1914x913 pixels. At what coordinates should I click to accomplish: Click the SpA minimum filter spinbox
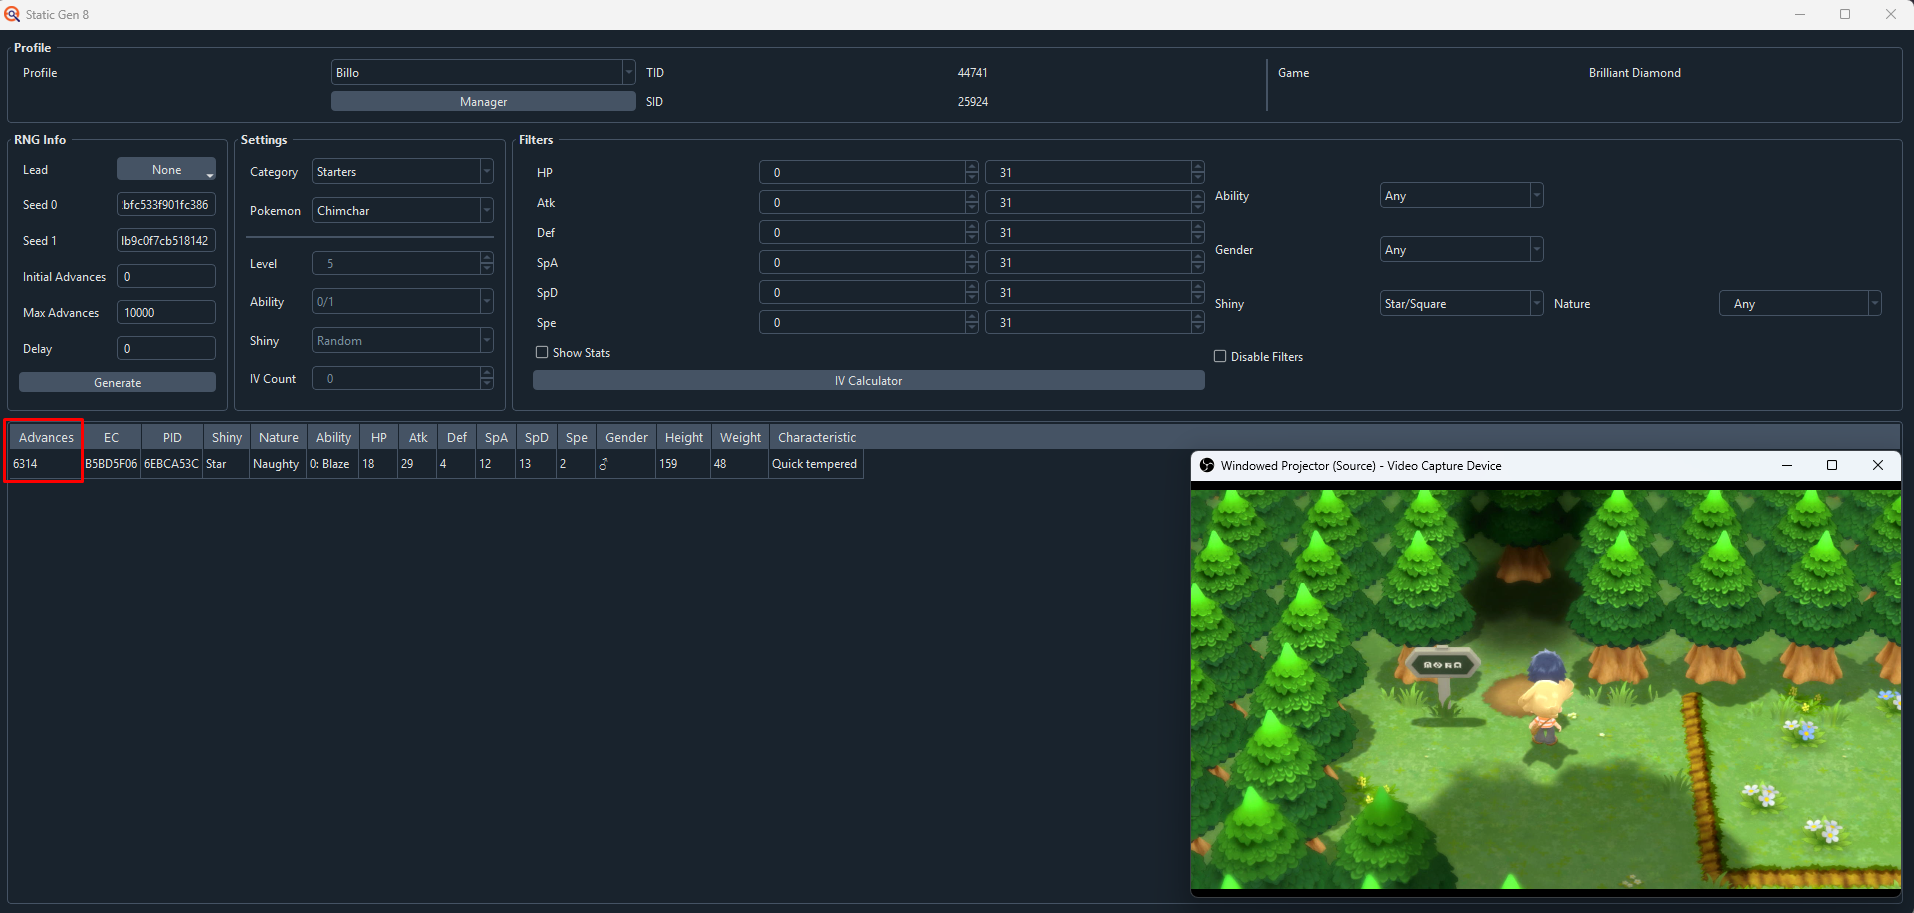click(x=868, y=262)
